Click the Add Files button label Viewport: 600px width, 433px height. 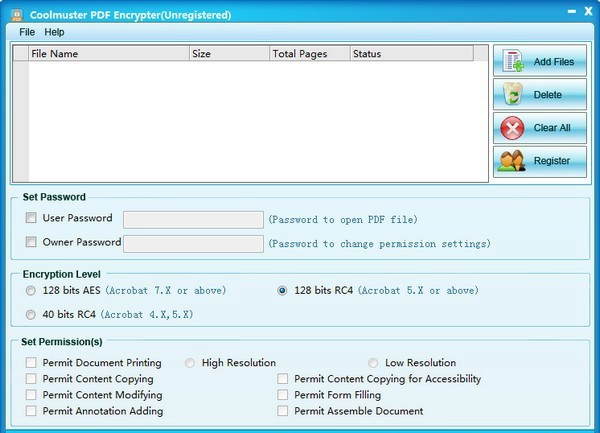[554, 62]
